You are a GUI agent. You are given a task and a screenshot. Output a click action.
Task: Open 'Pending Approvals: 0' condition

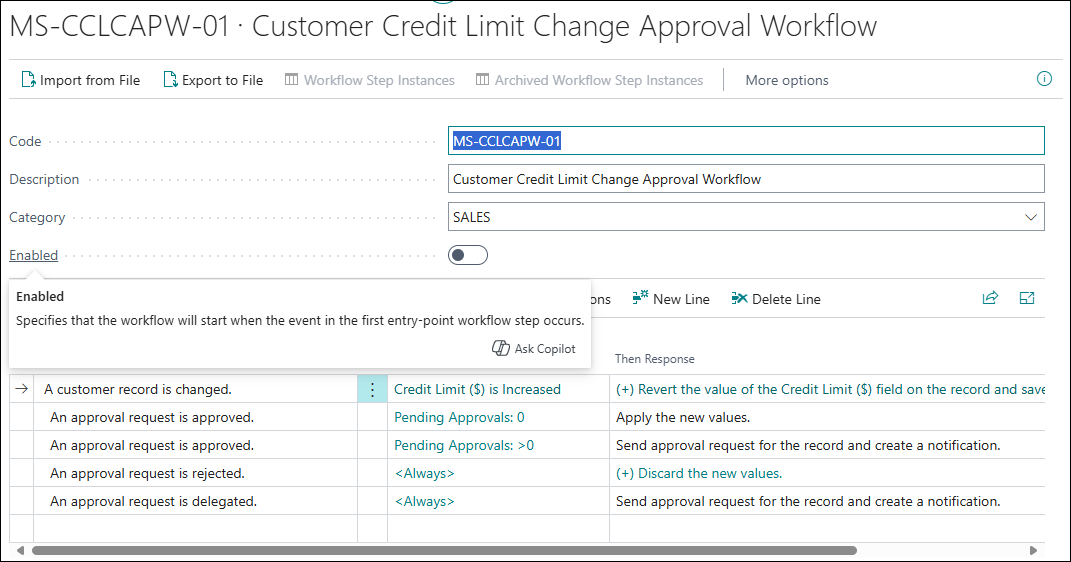pyautogui.click(x=459, y=417)
